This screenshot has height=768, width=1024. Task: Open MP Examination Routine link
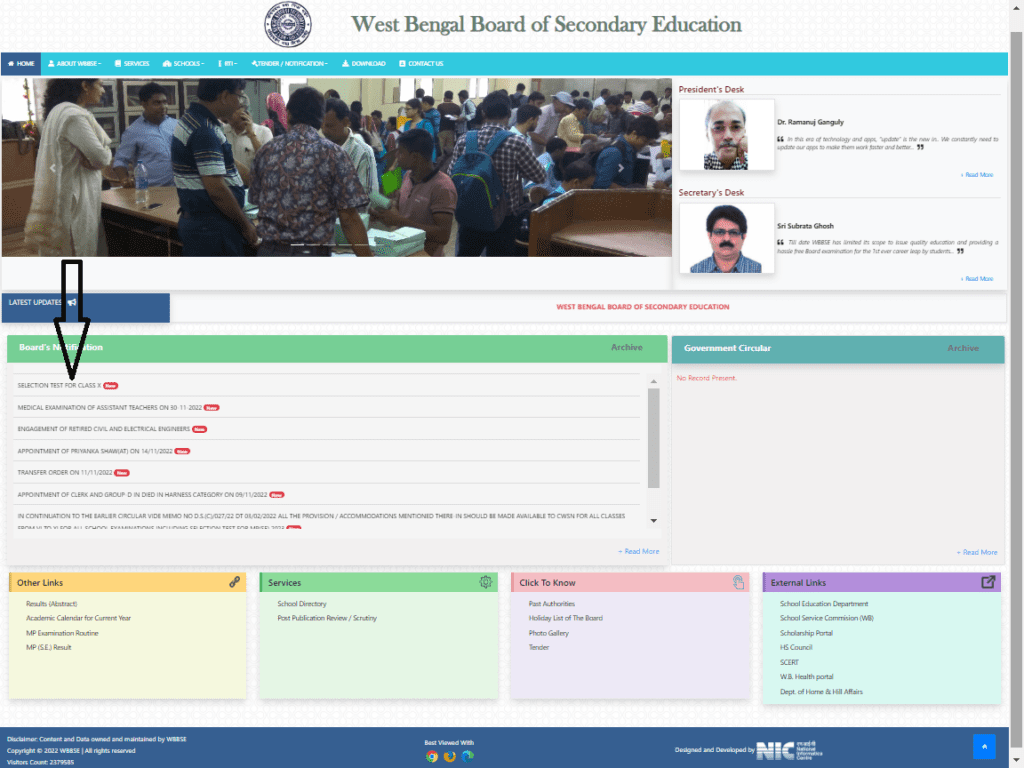tap(62, 633)
